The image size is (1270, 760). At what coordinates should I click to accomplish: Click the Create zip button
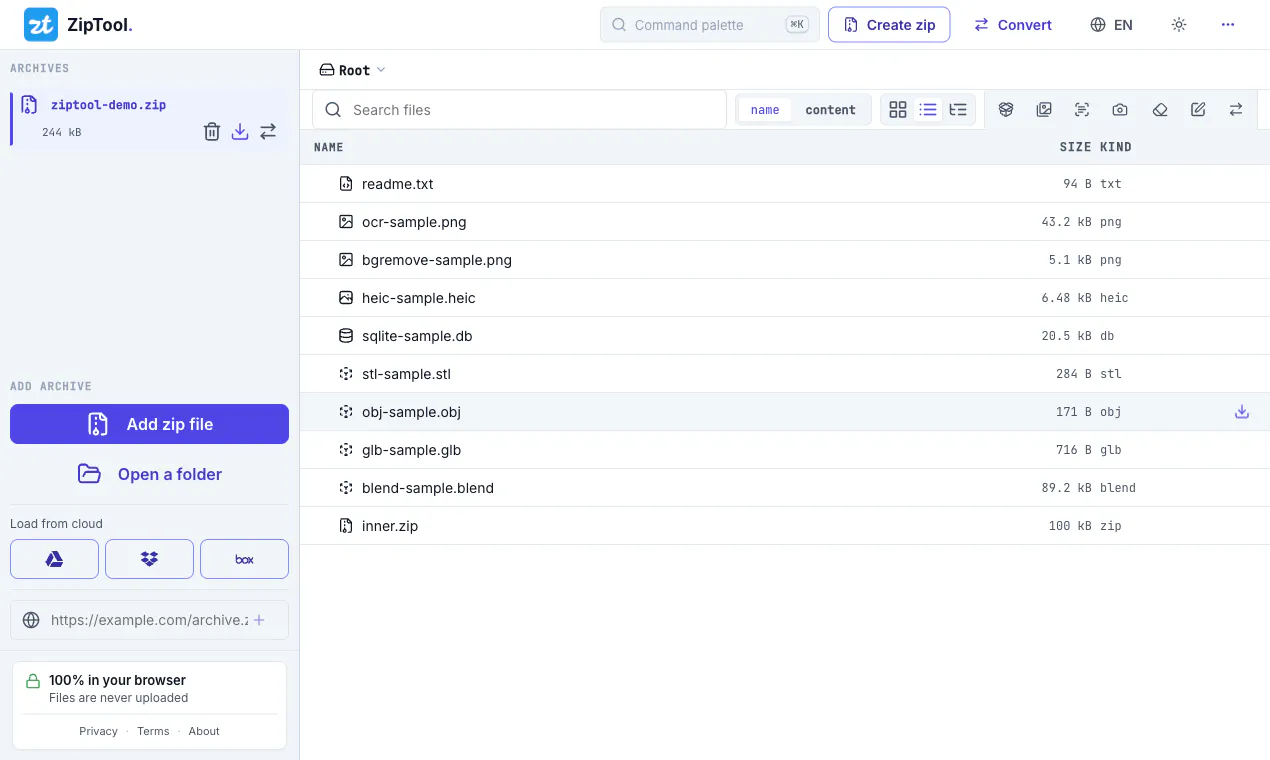889,25
